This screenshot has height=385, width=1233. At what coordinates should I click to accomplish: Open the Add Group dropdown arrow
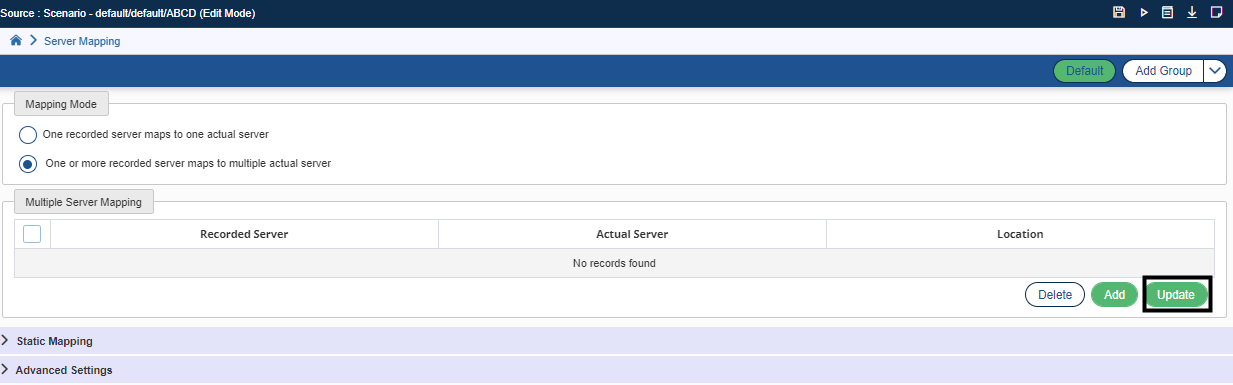(1215, 71)
